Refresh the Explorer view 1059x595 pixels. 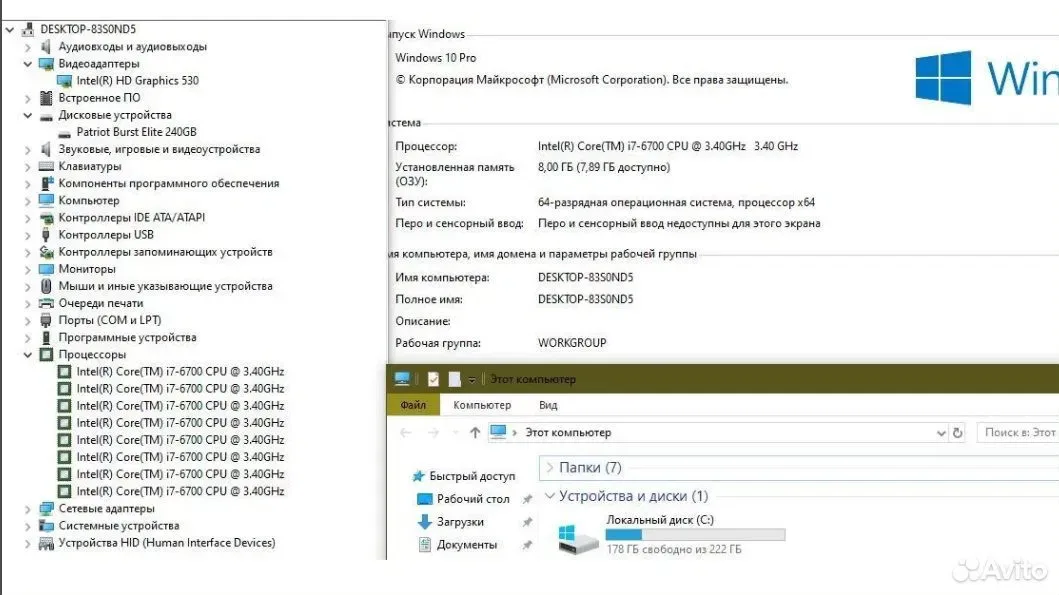tap(957, 433)
